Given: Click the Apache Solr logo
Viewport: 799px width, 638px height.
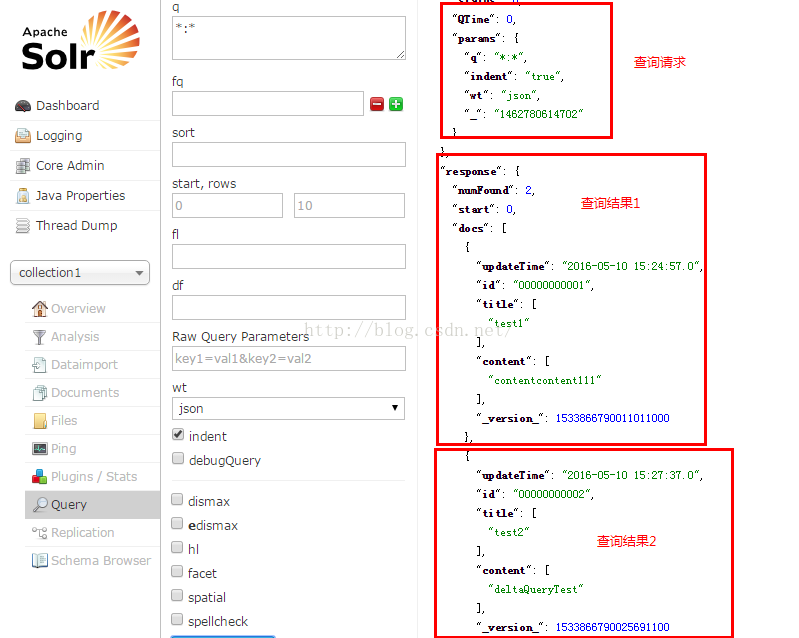Looking at the screenshot, I should coord(81,41).
